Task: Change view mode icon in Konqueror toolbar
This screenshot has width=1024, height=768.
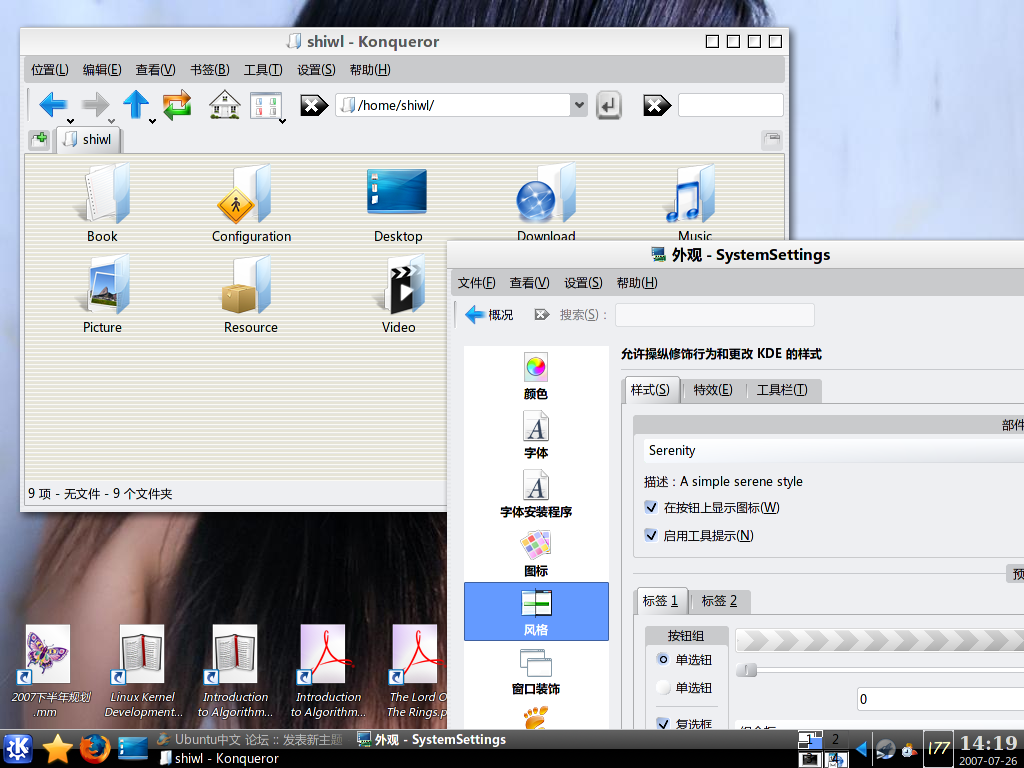Action: click(x=266, y=105)
